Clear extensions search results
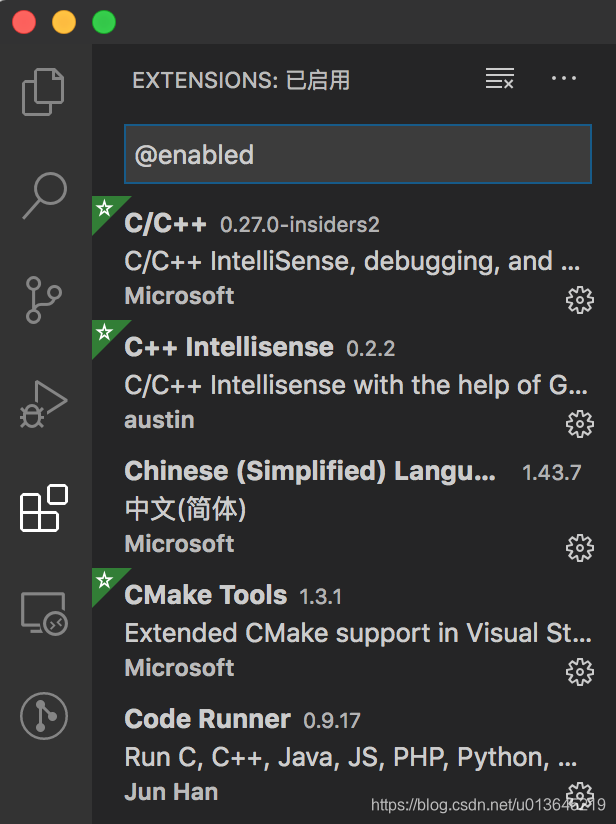This screenshot has height=824, width=616. 499,80
